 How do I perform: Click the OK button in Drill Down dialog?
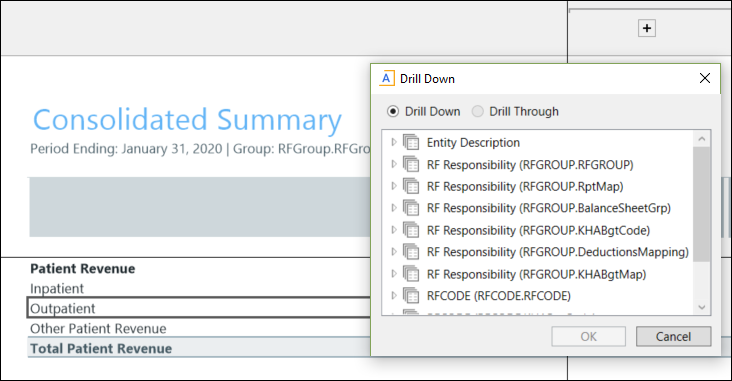tap(588, 336)
